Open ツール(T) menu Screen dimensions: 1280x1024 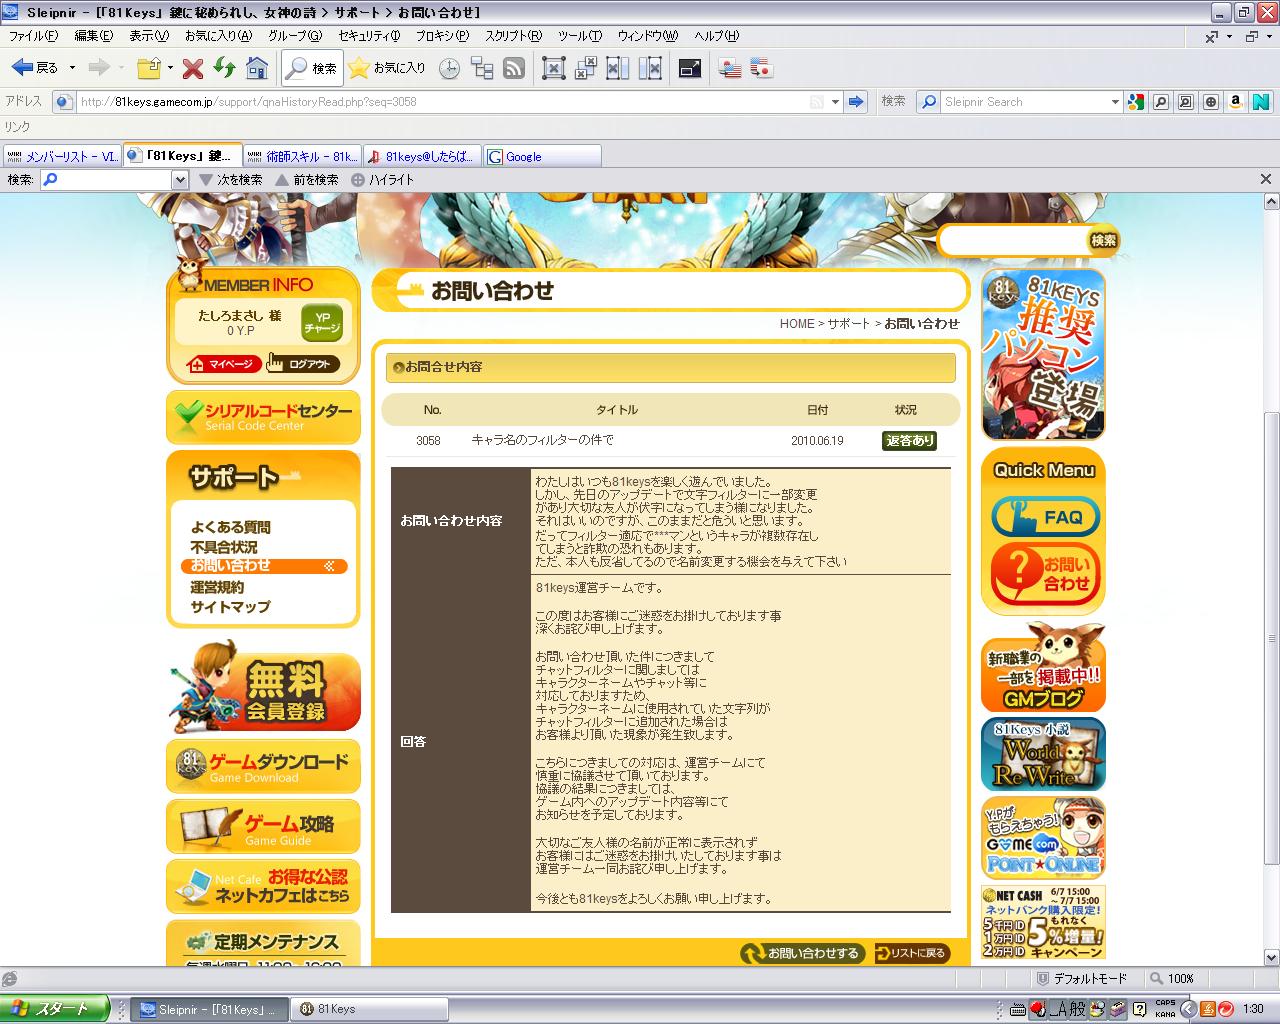click(x=580, y=36)
